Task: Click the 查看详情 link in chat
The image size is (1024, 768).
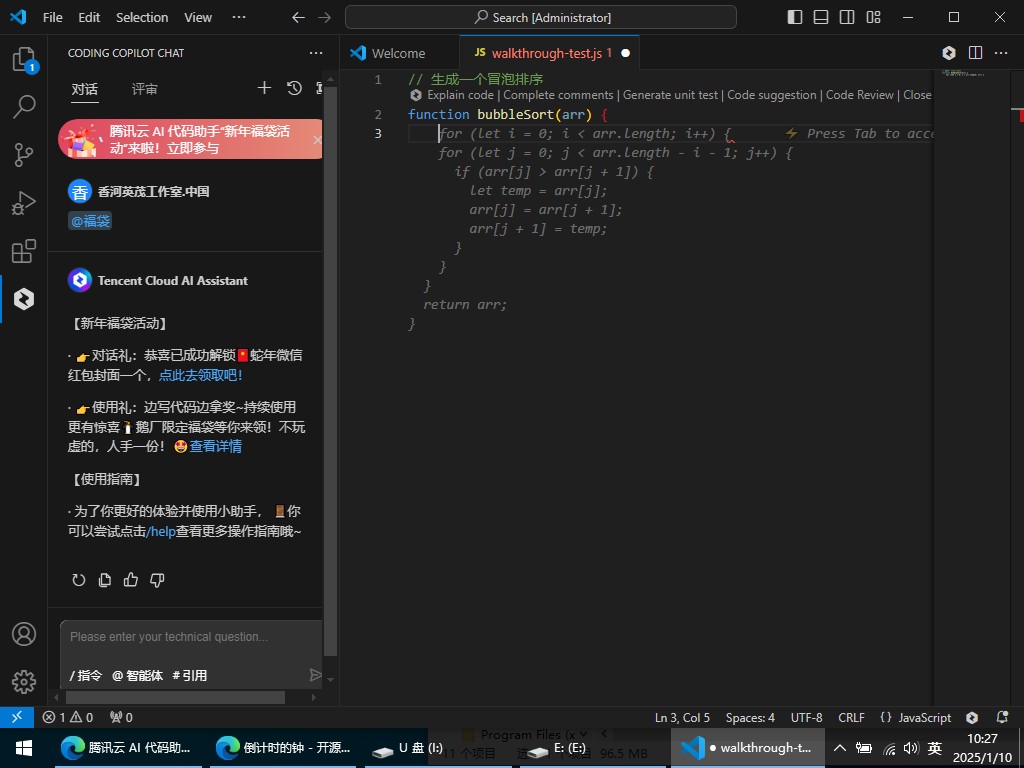Action: [x=216, y=446]
